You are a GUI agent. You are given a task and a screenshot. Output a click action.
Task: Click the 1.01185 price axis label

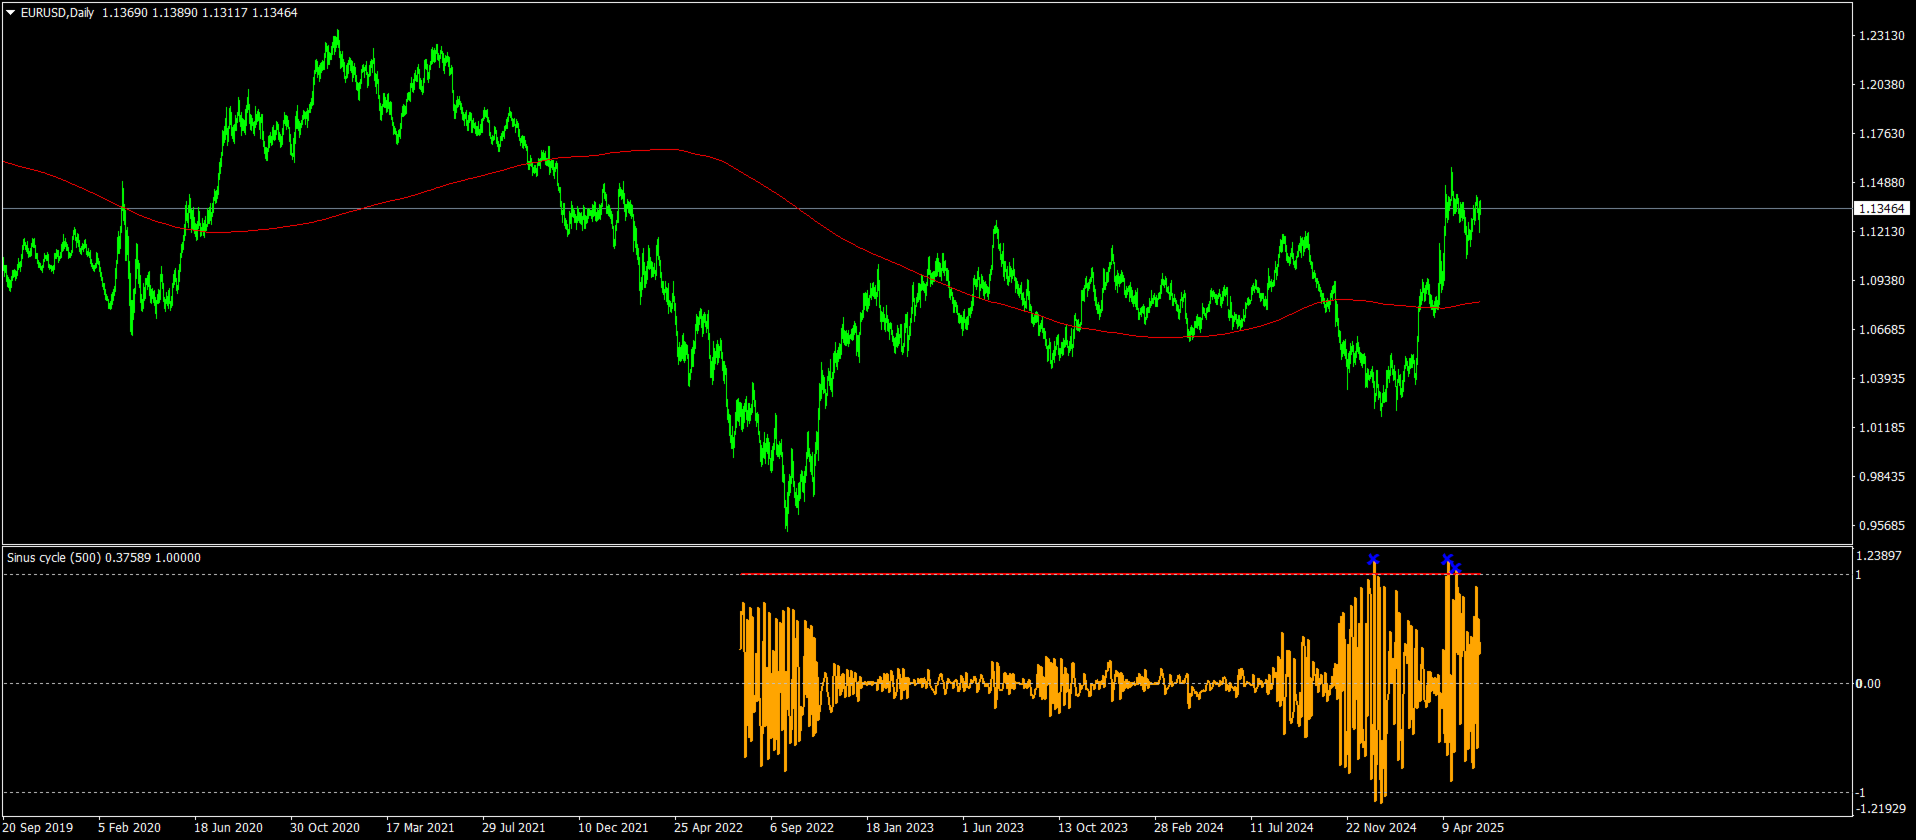pos(1881,428)
